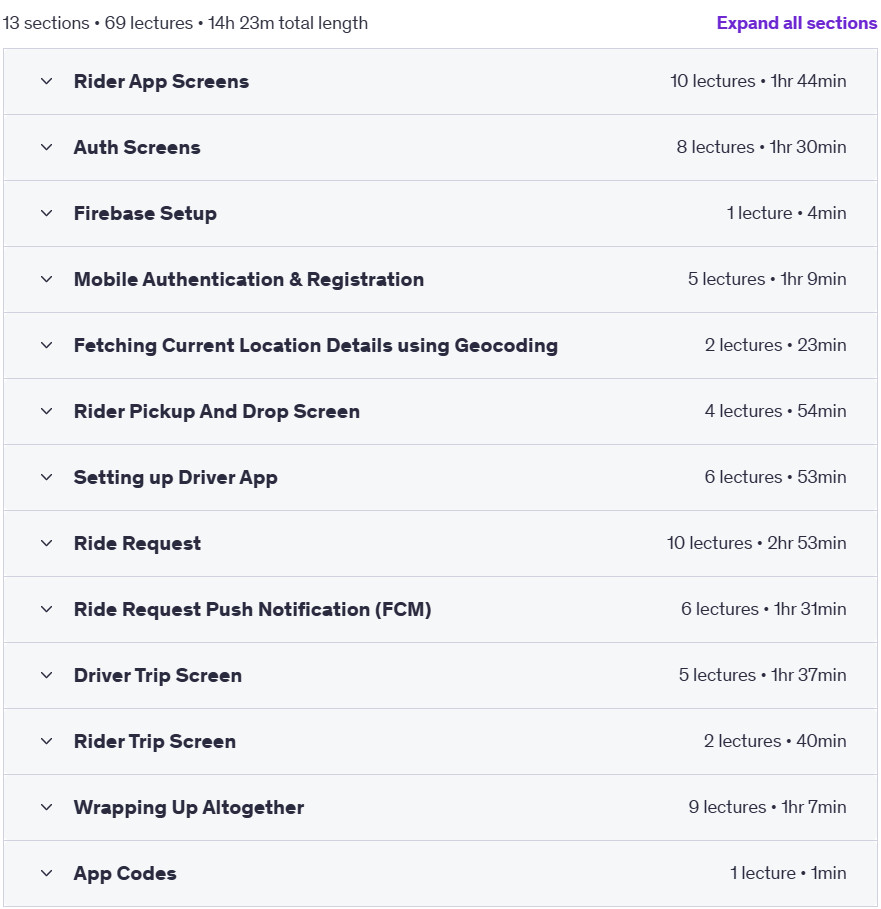The height and width of the screenshot is (909, 881).
Task: Select the Rider App Screens section title
Action: point(161,82)
